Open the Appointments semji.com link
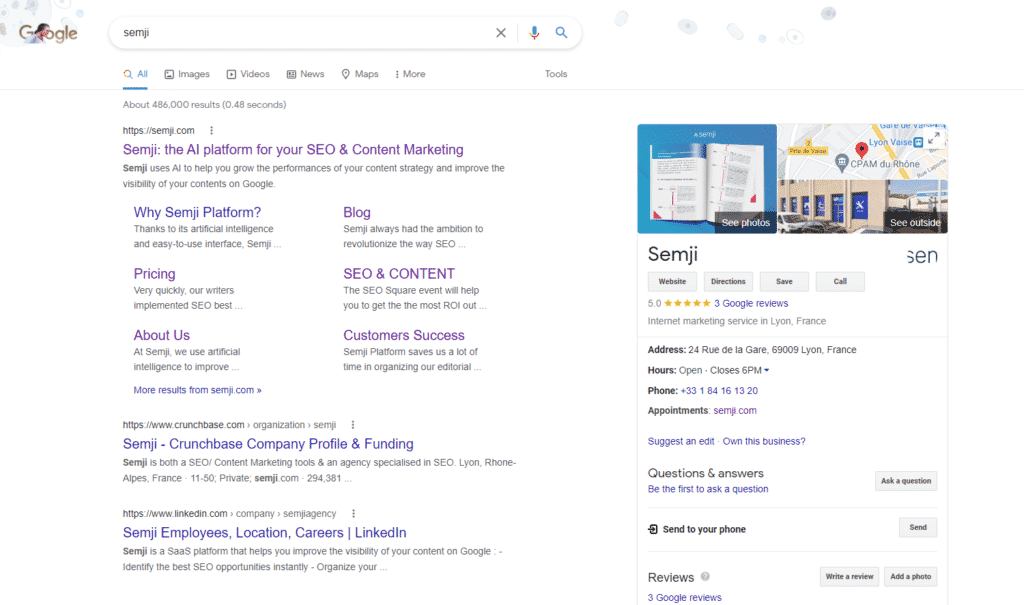The width and height of the screenshot is (1024, 605). coord(735,410)
